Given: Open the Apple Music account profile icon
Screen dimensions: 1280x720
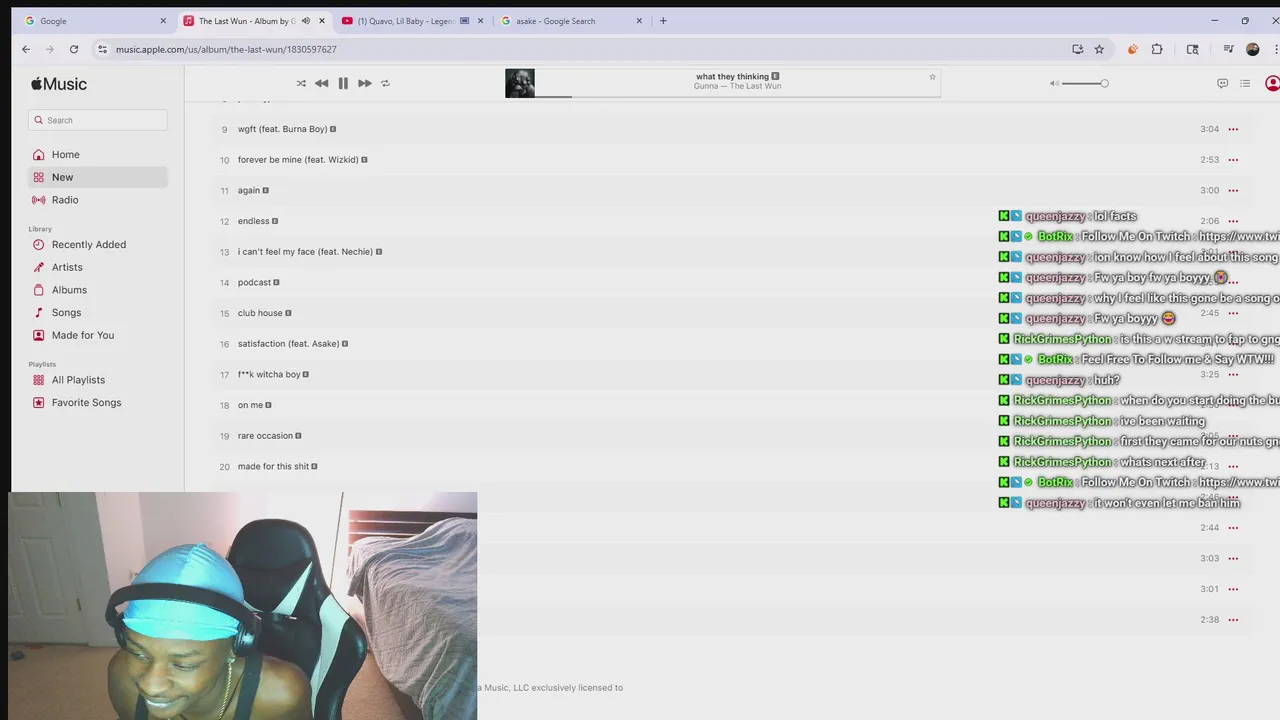Looking at the screenshot, I should coord(1272,83).
